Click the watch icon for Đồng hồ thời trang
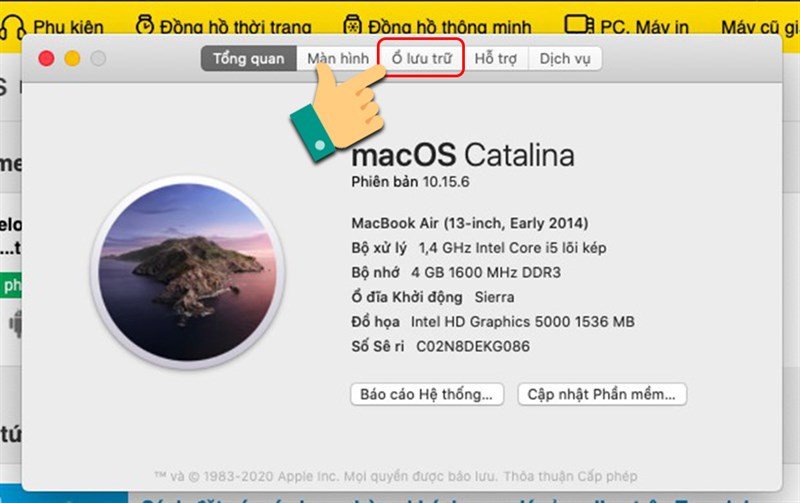This screenshot has height=503, width=800. pos(145,26)
